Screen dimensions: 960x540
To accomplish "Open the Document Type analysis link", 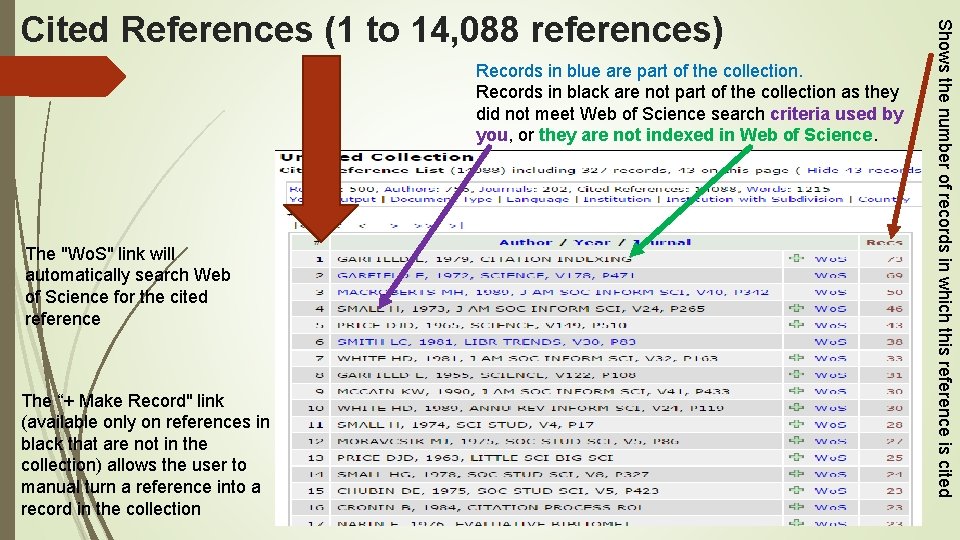I will click(441, 199).
